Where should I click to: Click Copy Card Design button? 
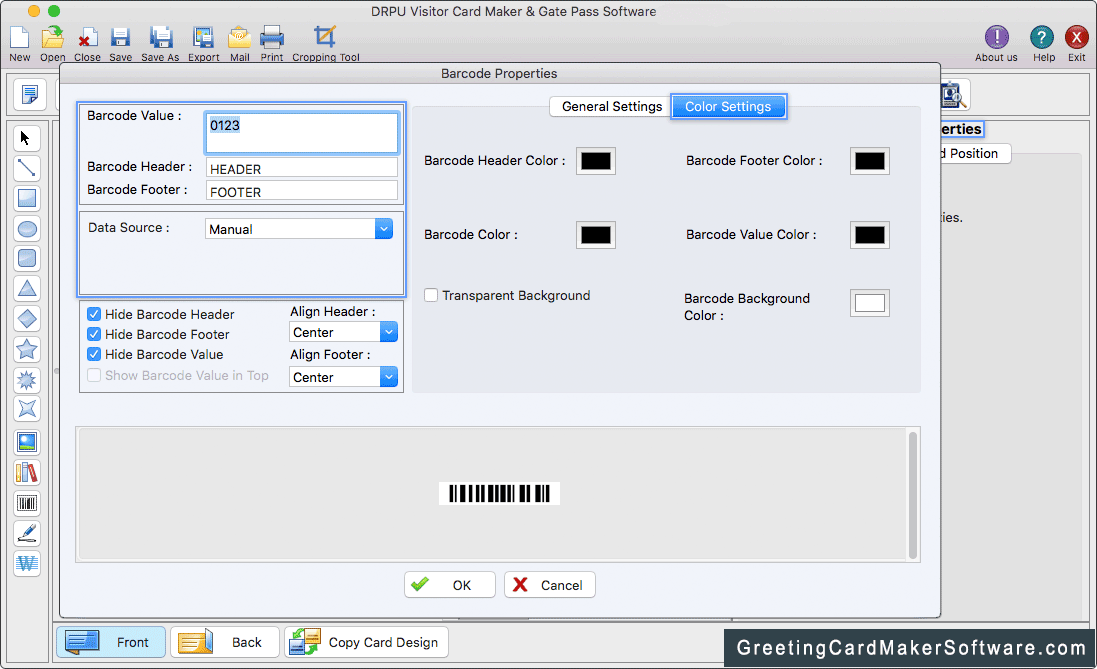pos(366,642)
